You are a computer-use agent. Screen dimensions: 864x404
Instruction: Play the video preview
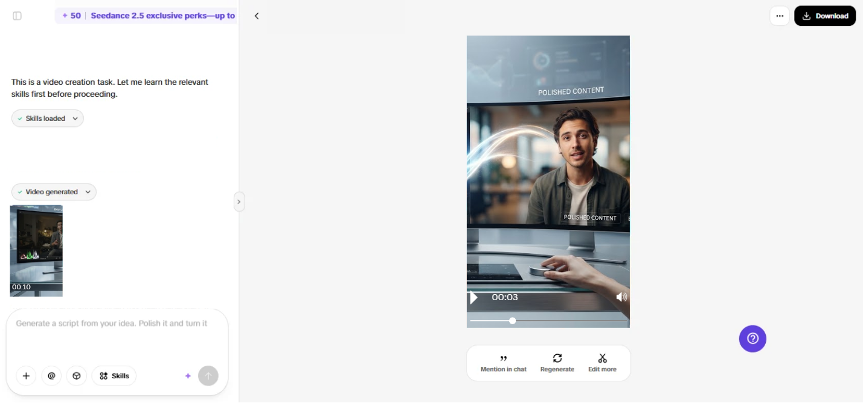(473, 298)
